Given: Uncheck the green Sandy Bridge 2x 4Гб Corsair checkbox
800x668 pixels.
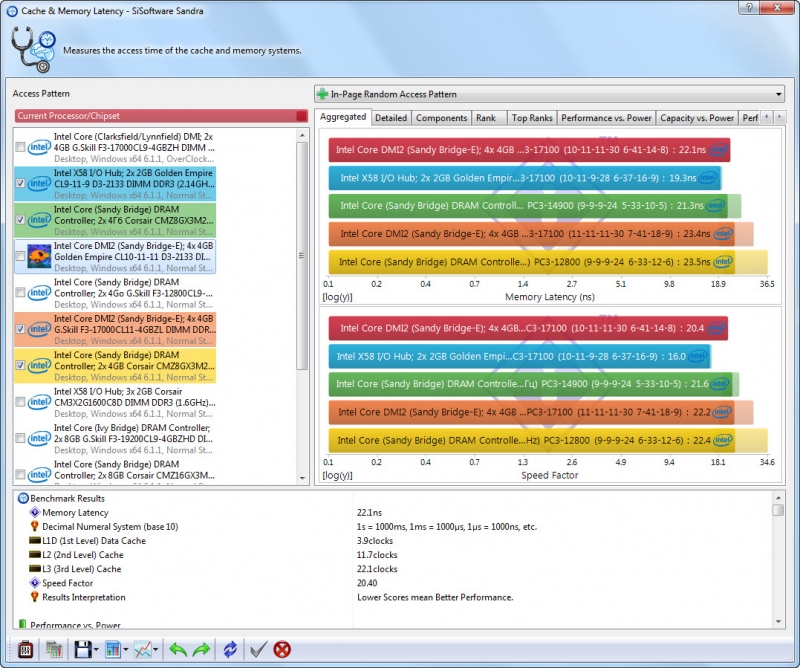Looking at the screenshot, I should pos(20,220).
